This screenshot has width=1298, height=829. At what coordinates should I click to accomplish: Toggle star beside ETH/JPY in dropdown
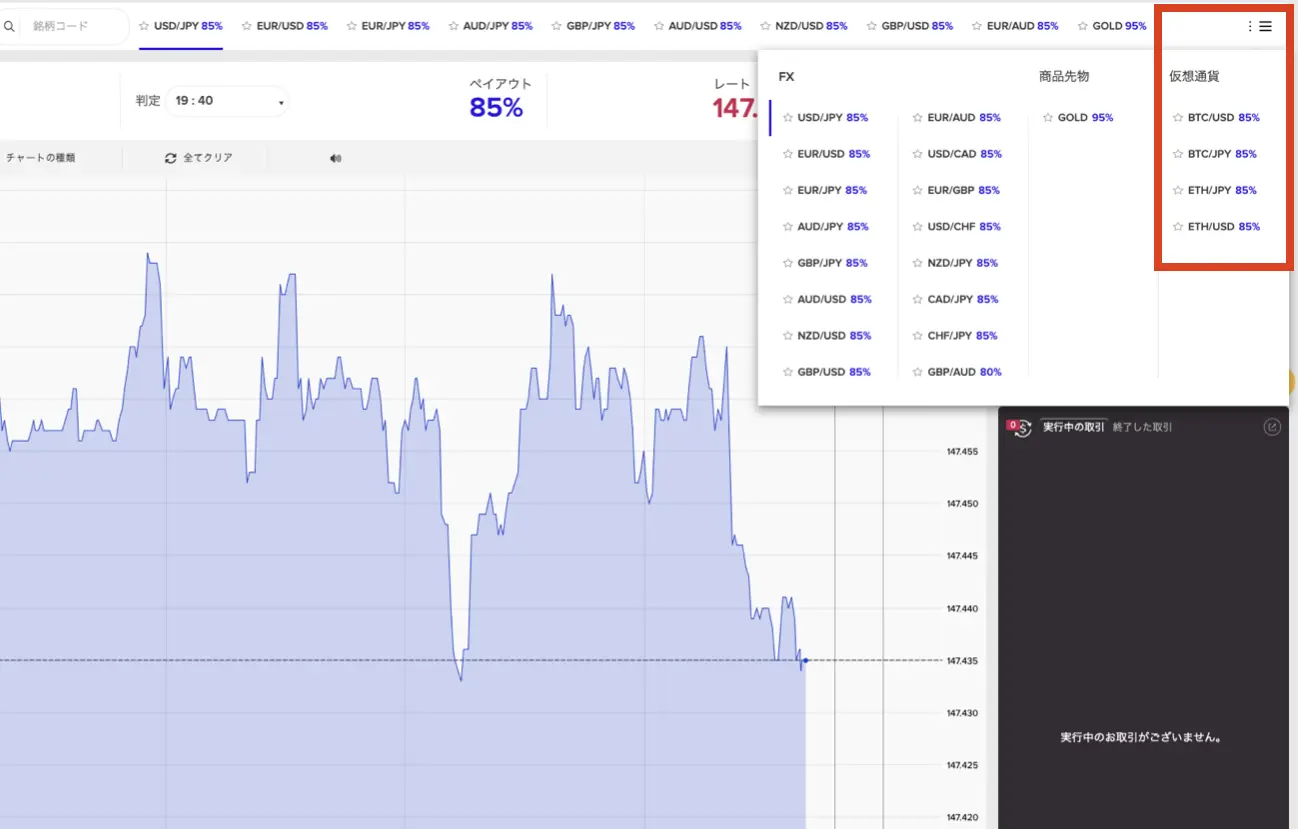(1178, 190)
